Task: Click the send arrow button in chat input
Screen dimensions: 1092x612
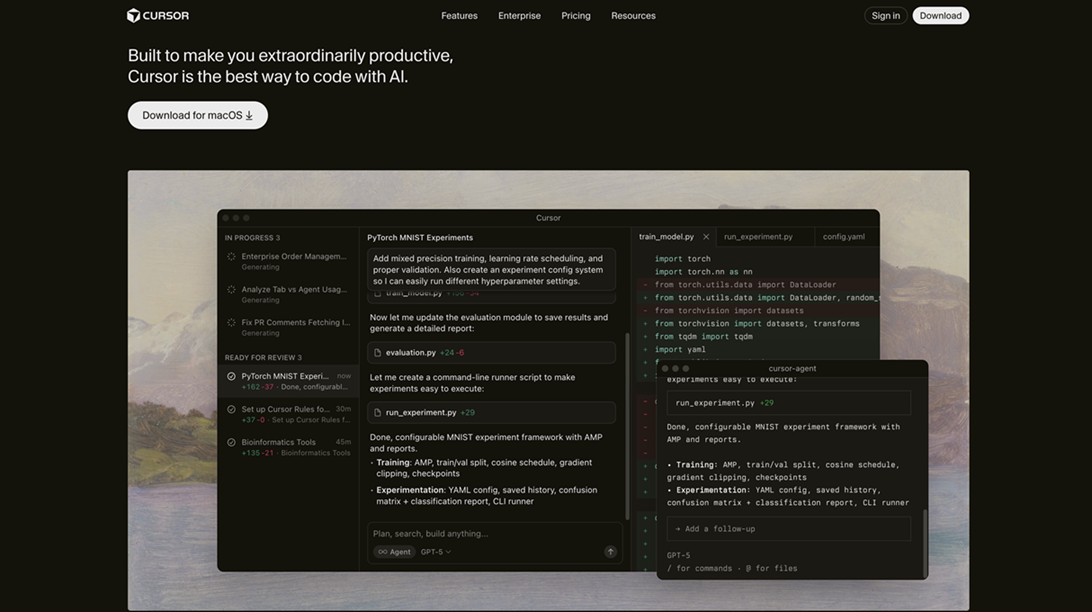Action: (610, 552)
